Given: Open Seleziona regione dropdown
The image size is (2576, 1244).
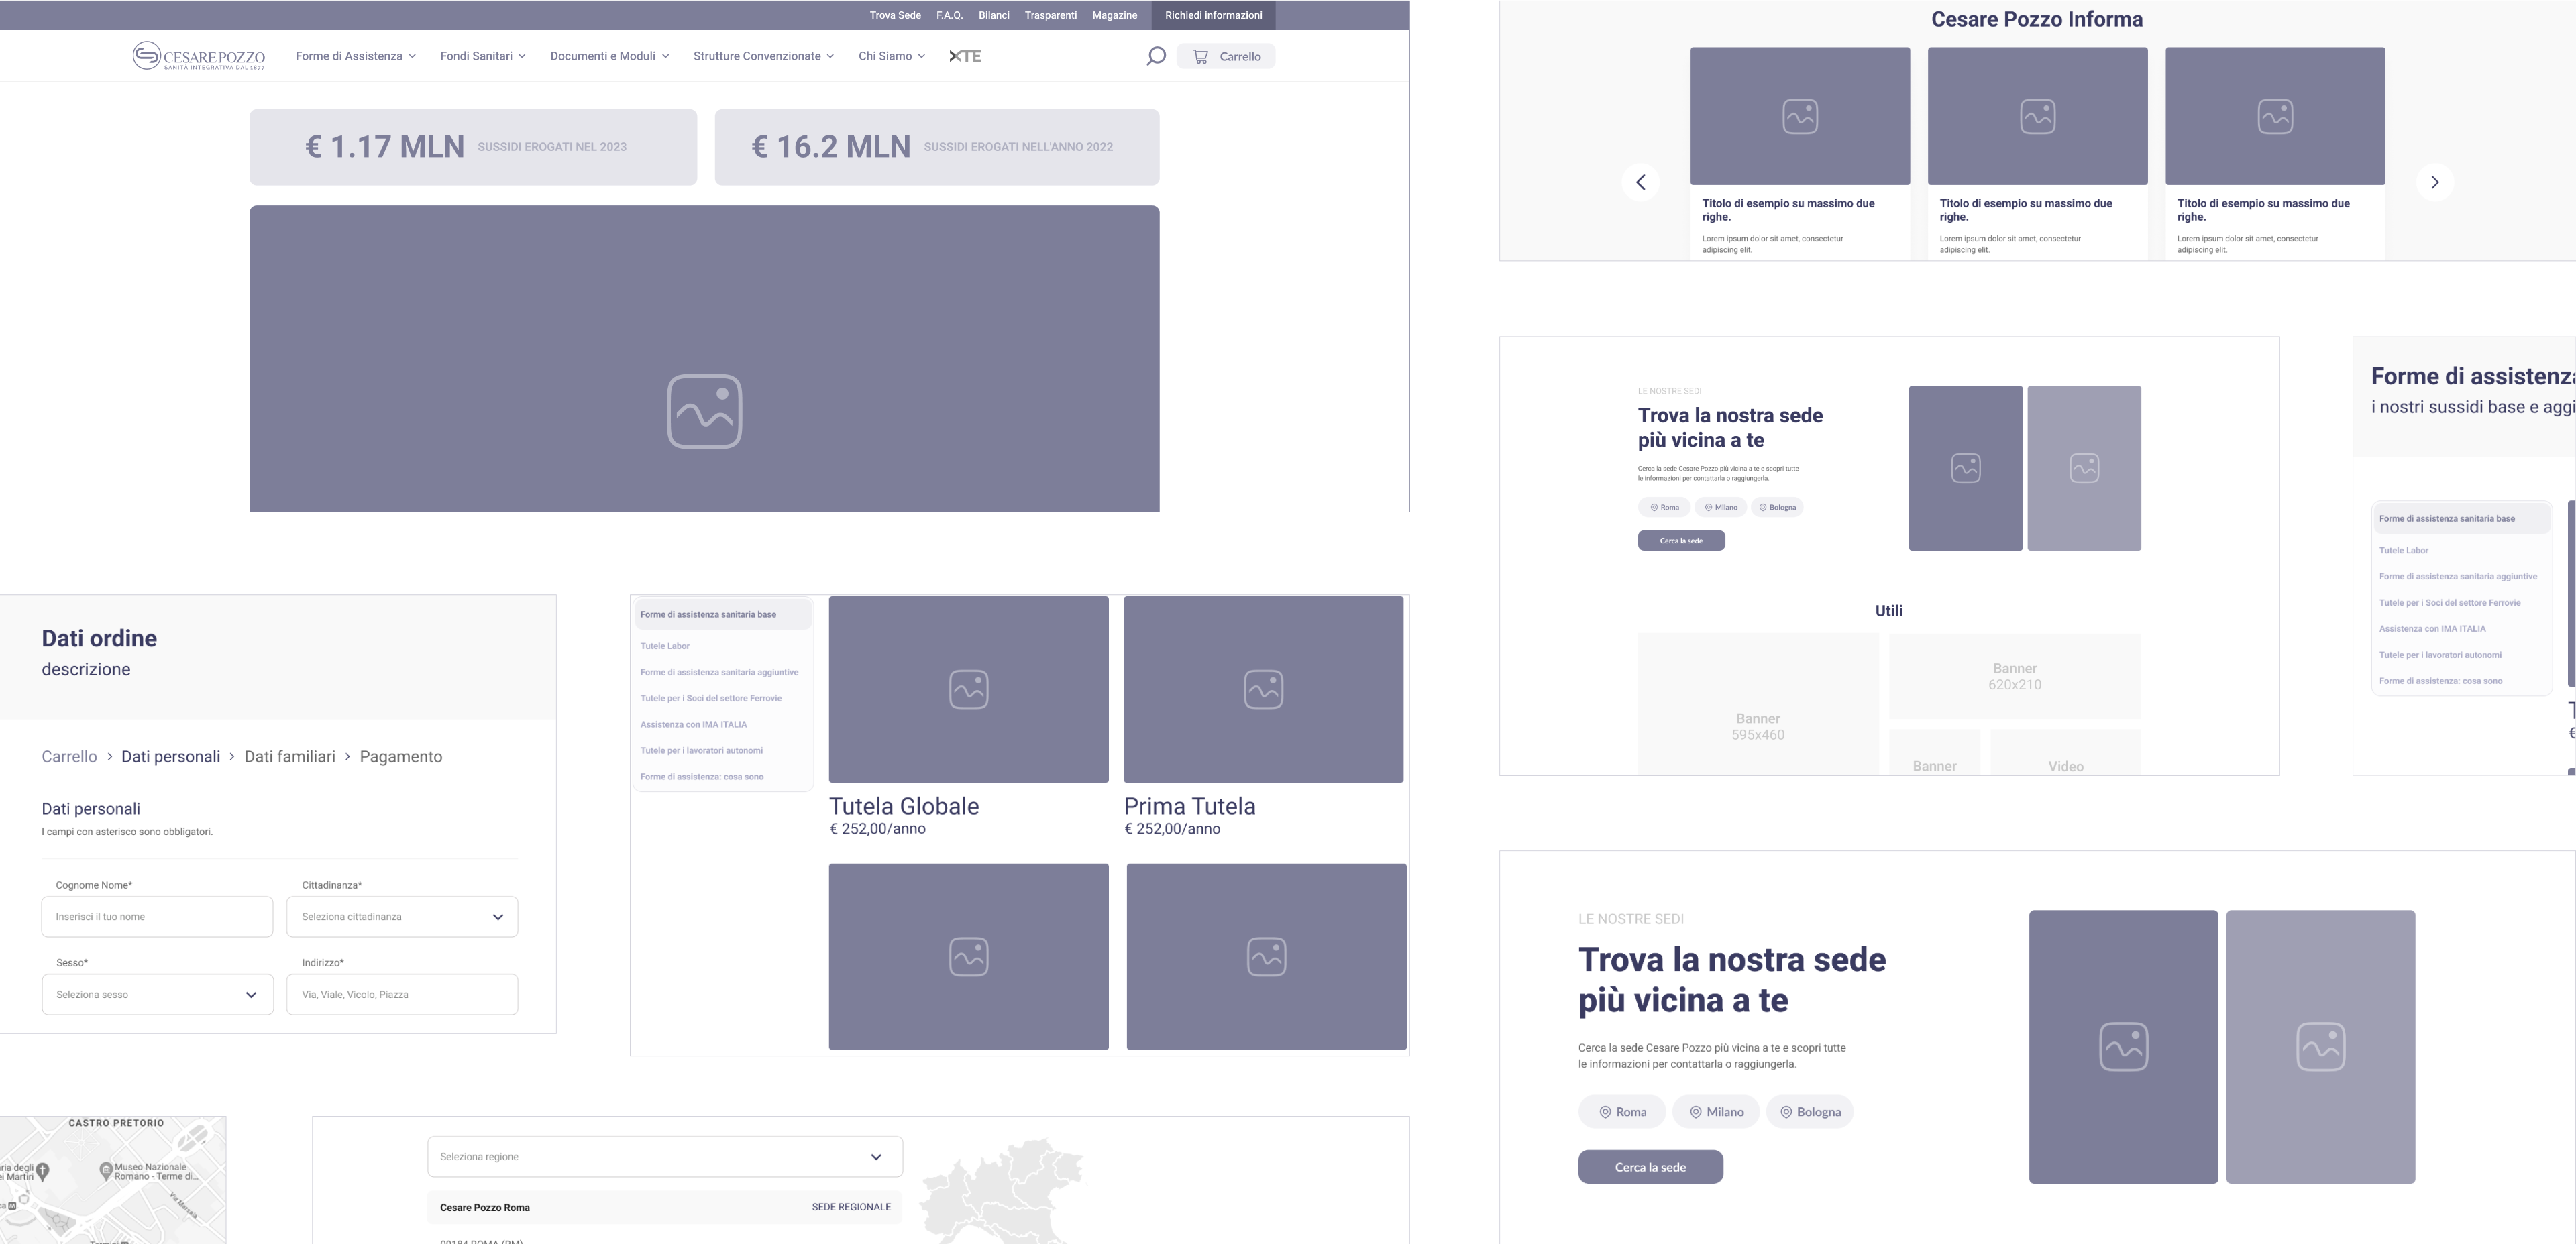Looking at the screenshot, I should [x=665, y=1157].
